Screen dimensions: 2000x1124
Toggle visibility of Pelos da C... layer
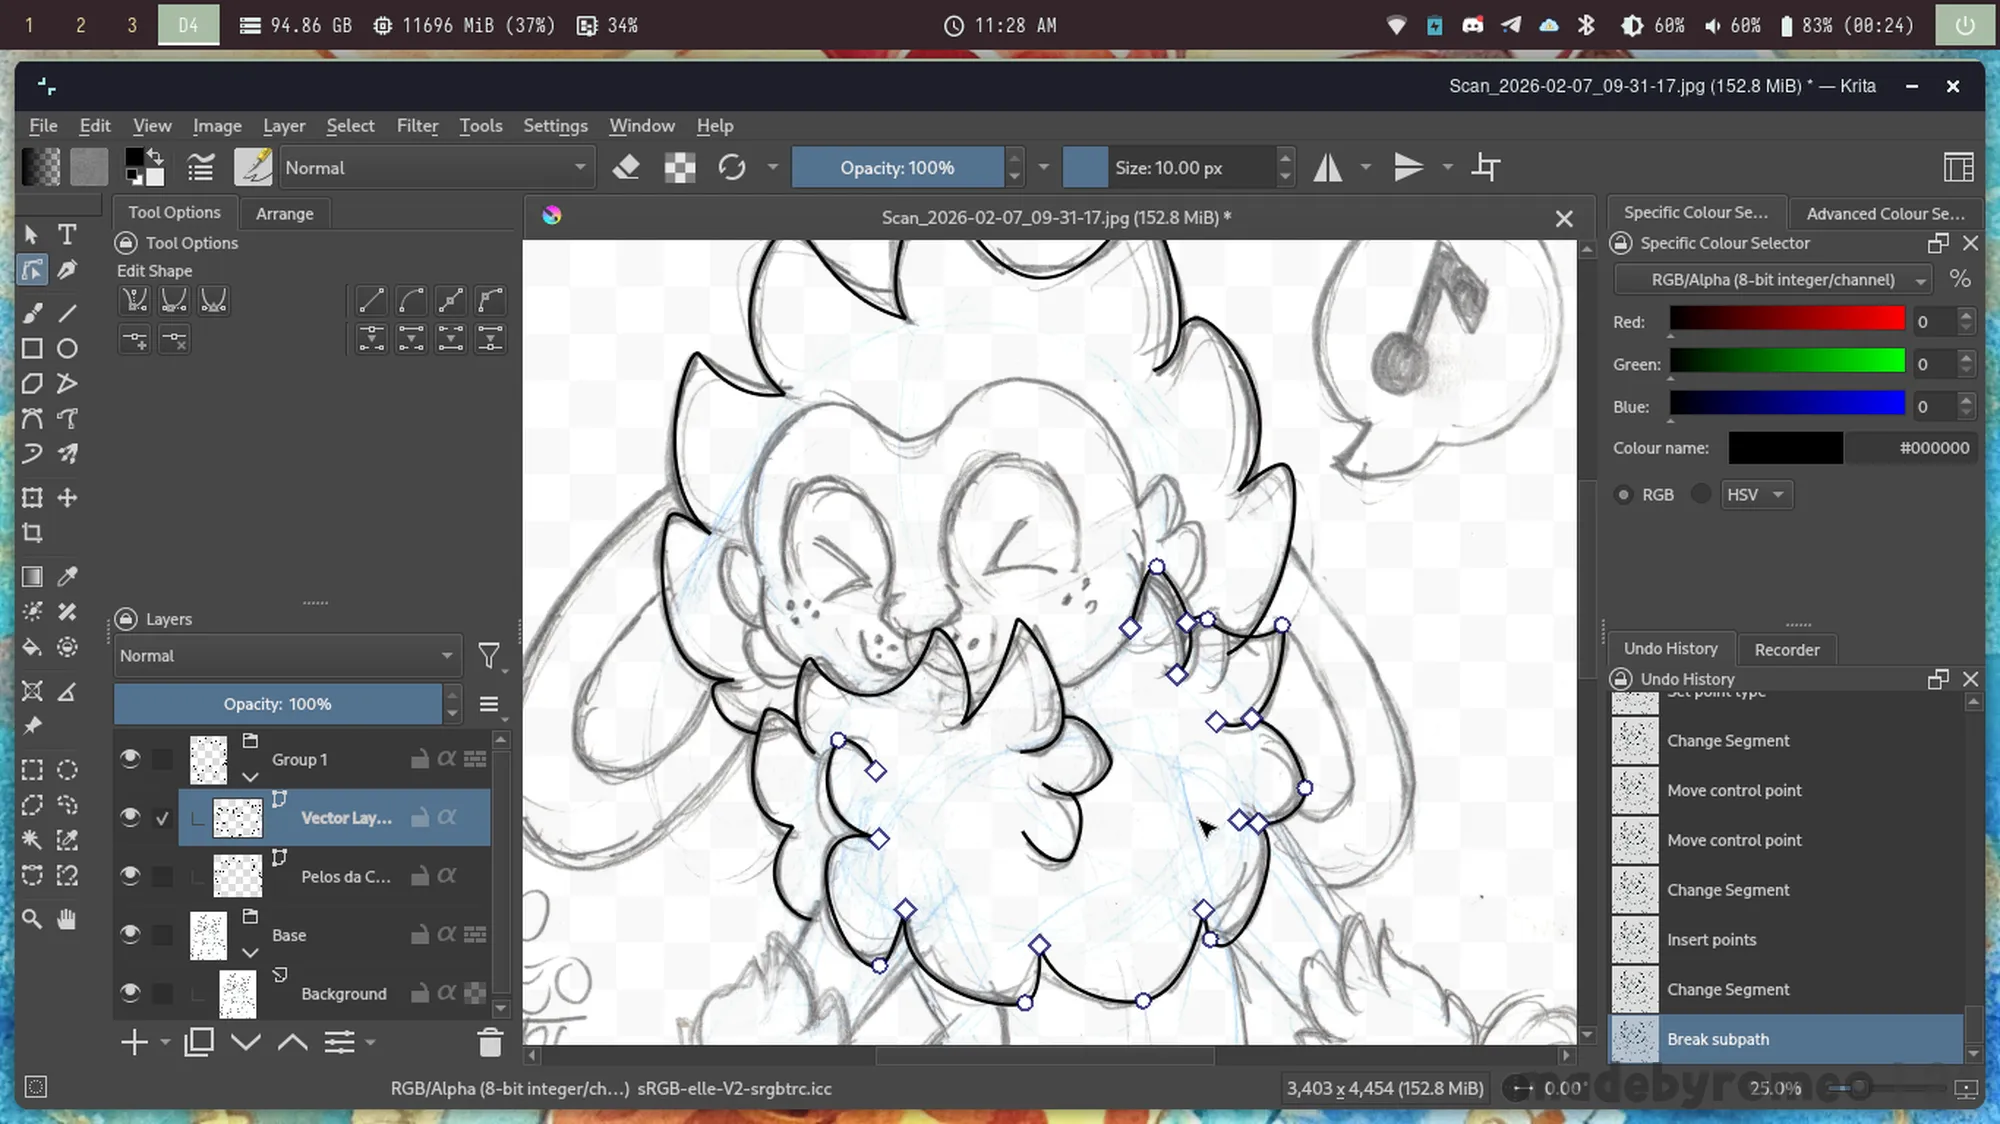point(130,875)
